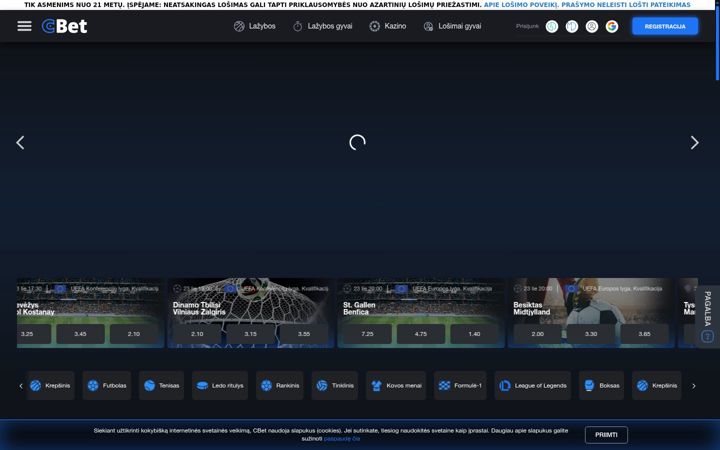The height and width of the screenshot is (450, 720).
Task: Select the Boksas boxing category
Action: click(x=602, y=386)
